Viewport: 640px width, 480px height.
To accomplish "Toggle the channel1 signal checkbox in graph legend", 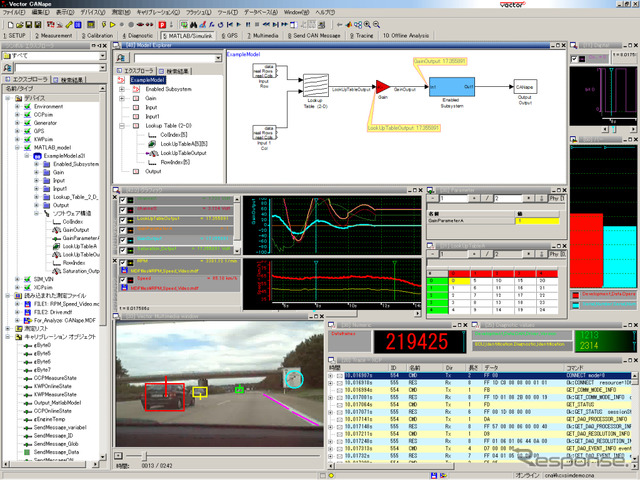I will coord(122,210).
